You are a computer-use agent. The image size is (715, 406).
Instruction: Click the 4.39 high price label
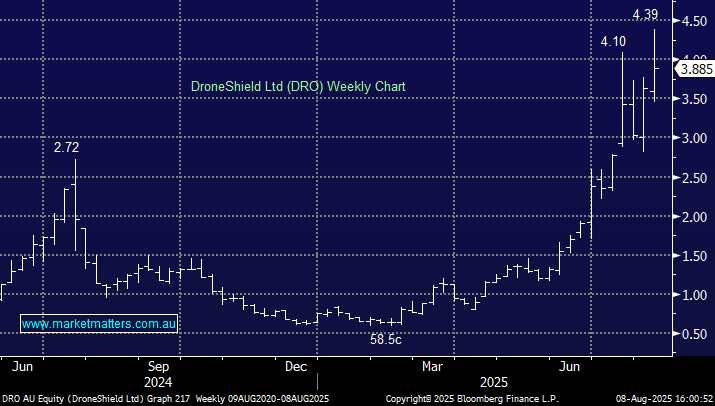tap(645, 15)
